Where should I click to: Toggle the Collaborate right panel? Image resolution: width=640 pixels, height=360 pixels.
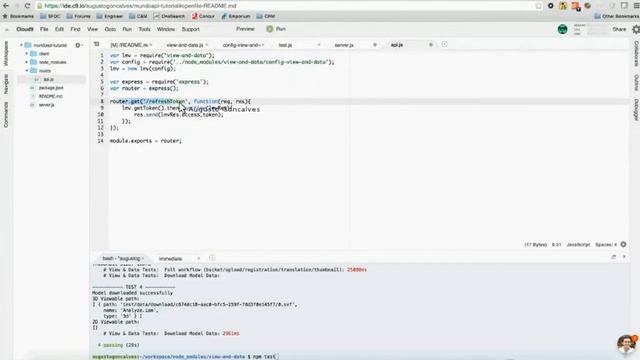[x=636, y=53]
